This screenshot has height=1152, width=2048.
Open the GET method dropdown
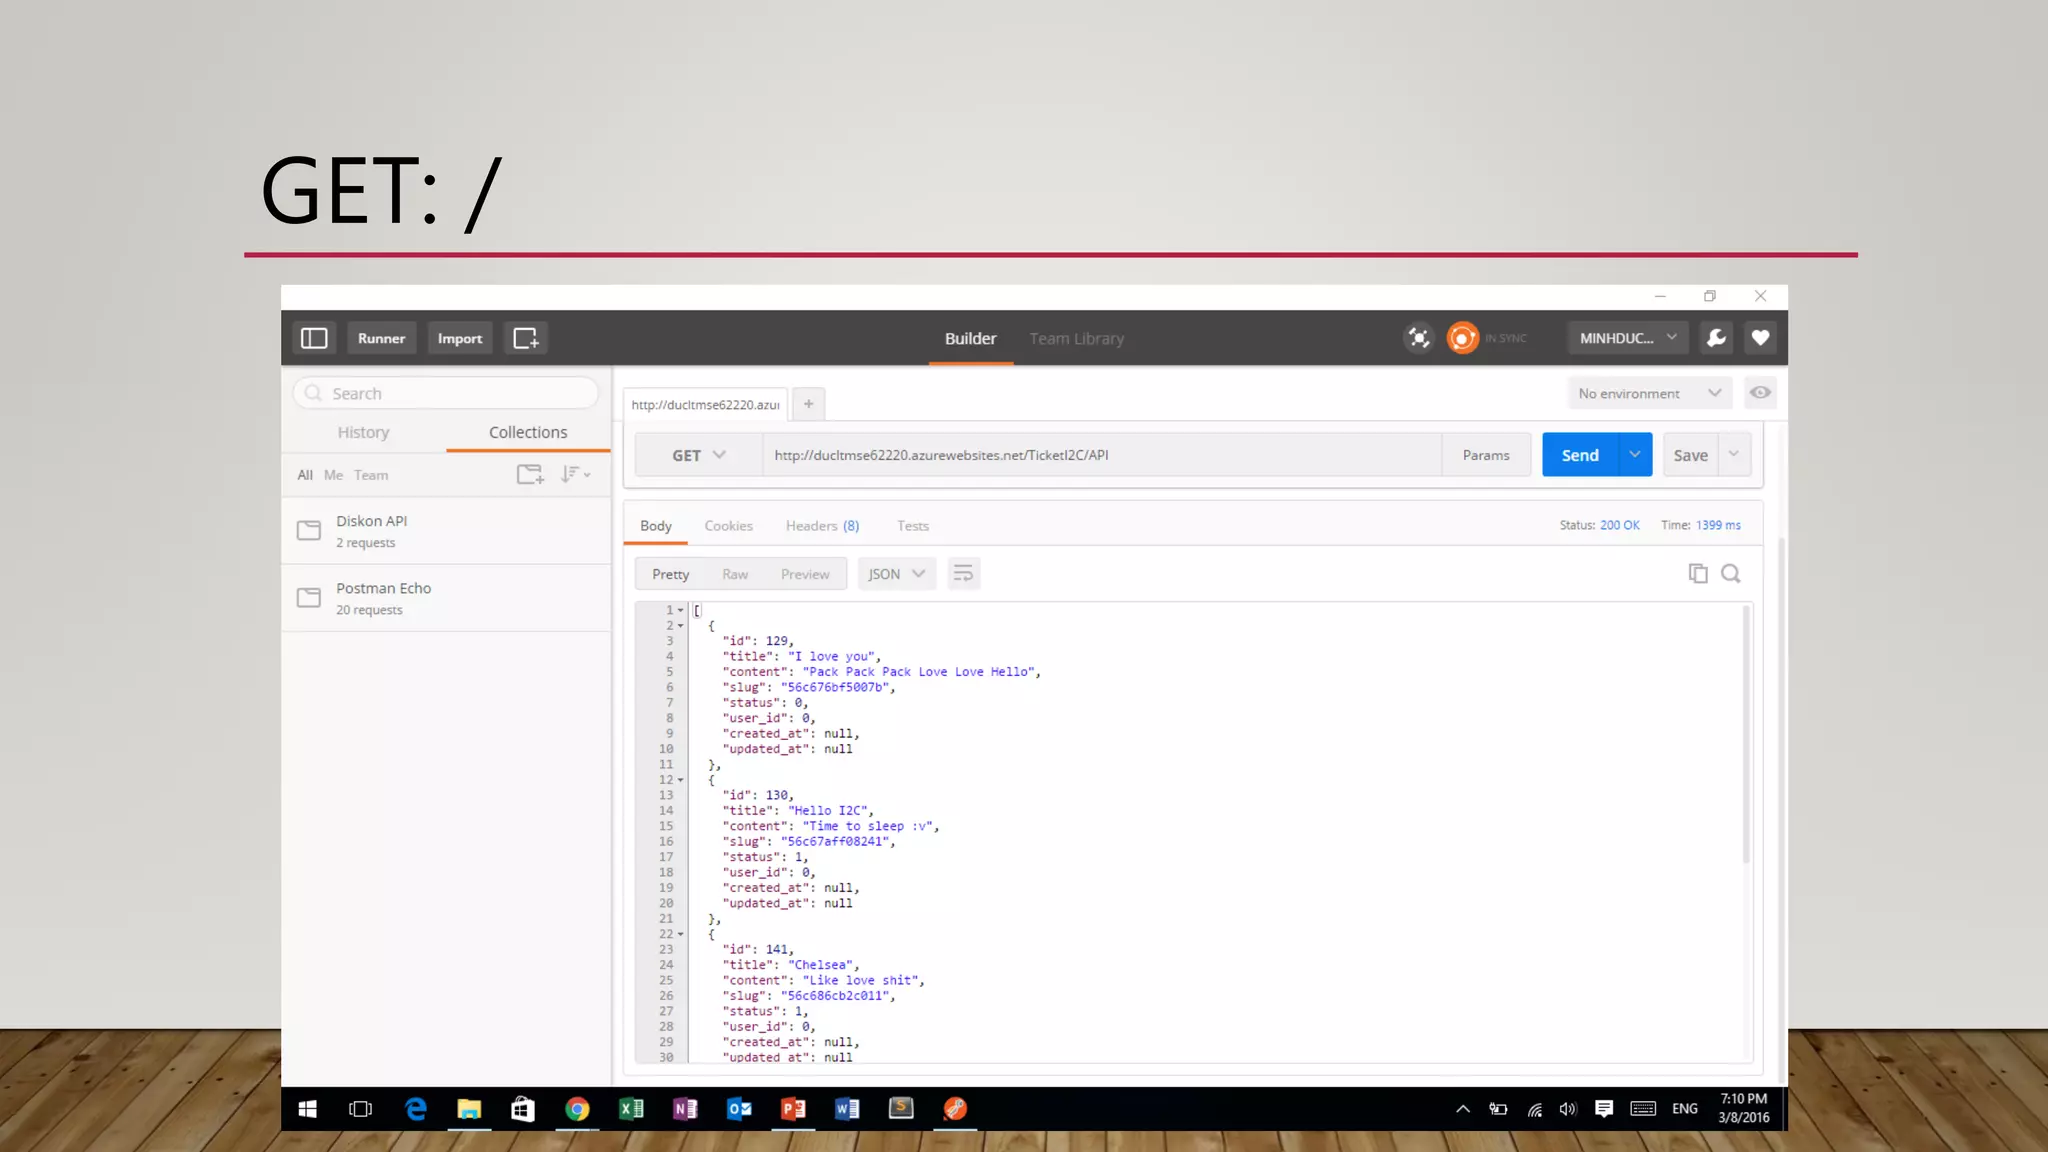click(698, 455)
